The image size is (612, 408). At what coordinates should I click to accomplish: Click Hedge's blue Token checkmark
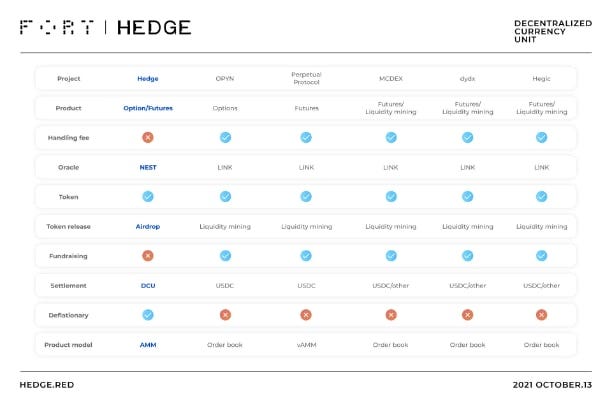point(148,196)
